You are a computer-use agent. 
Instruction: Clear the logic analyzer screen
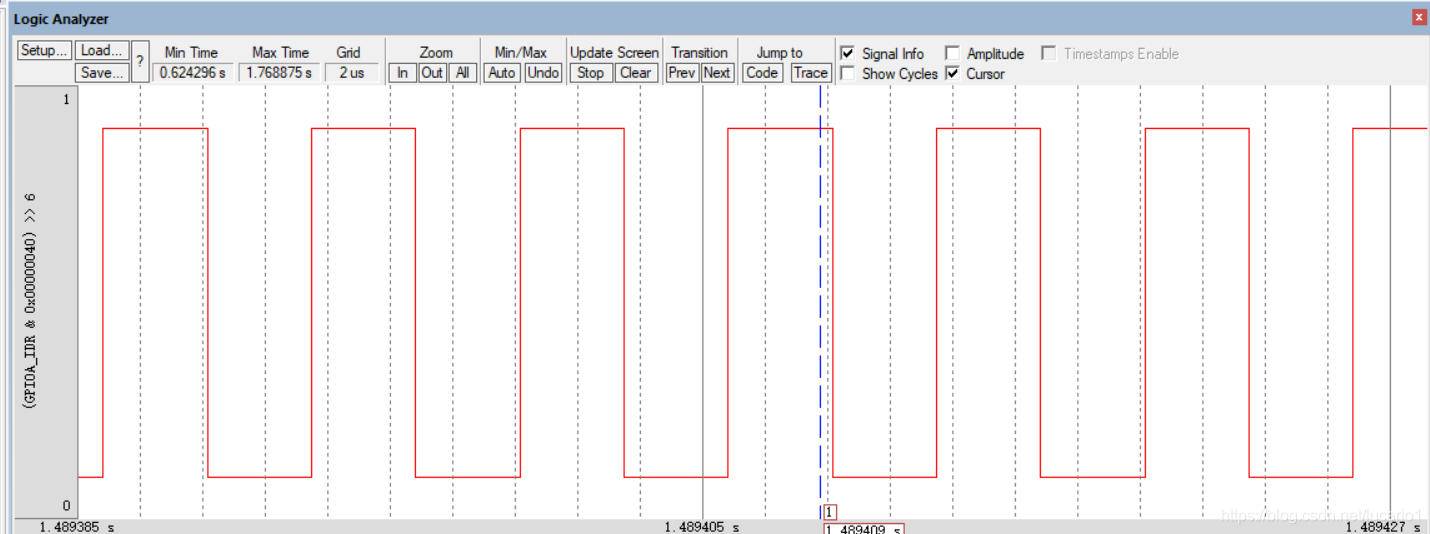636,72
